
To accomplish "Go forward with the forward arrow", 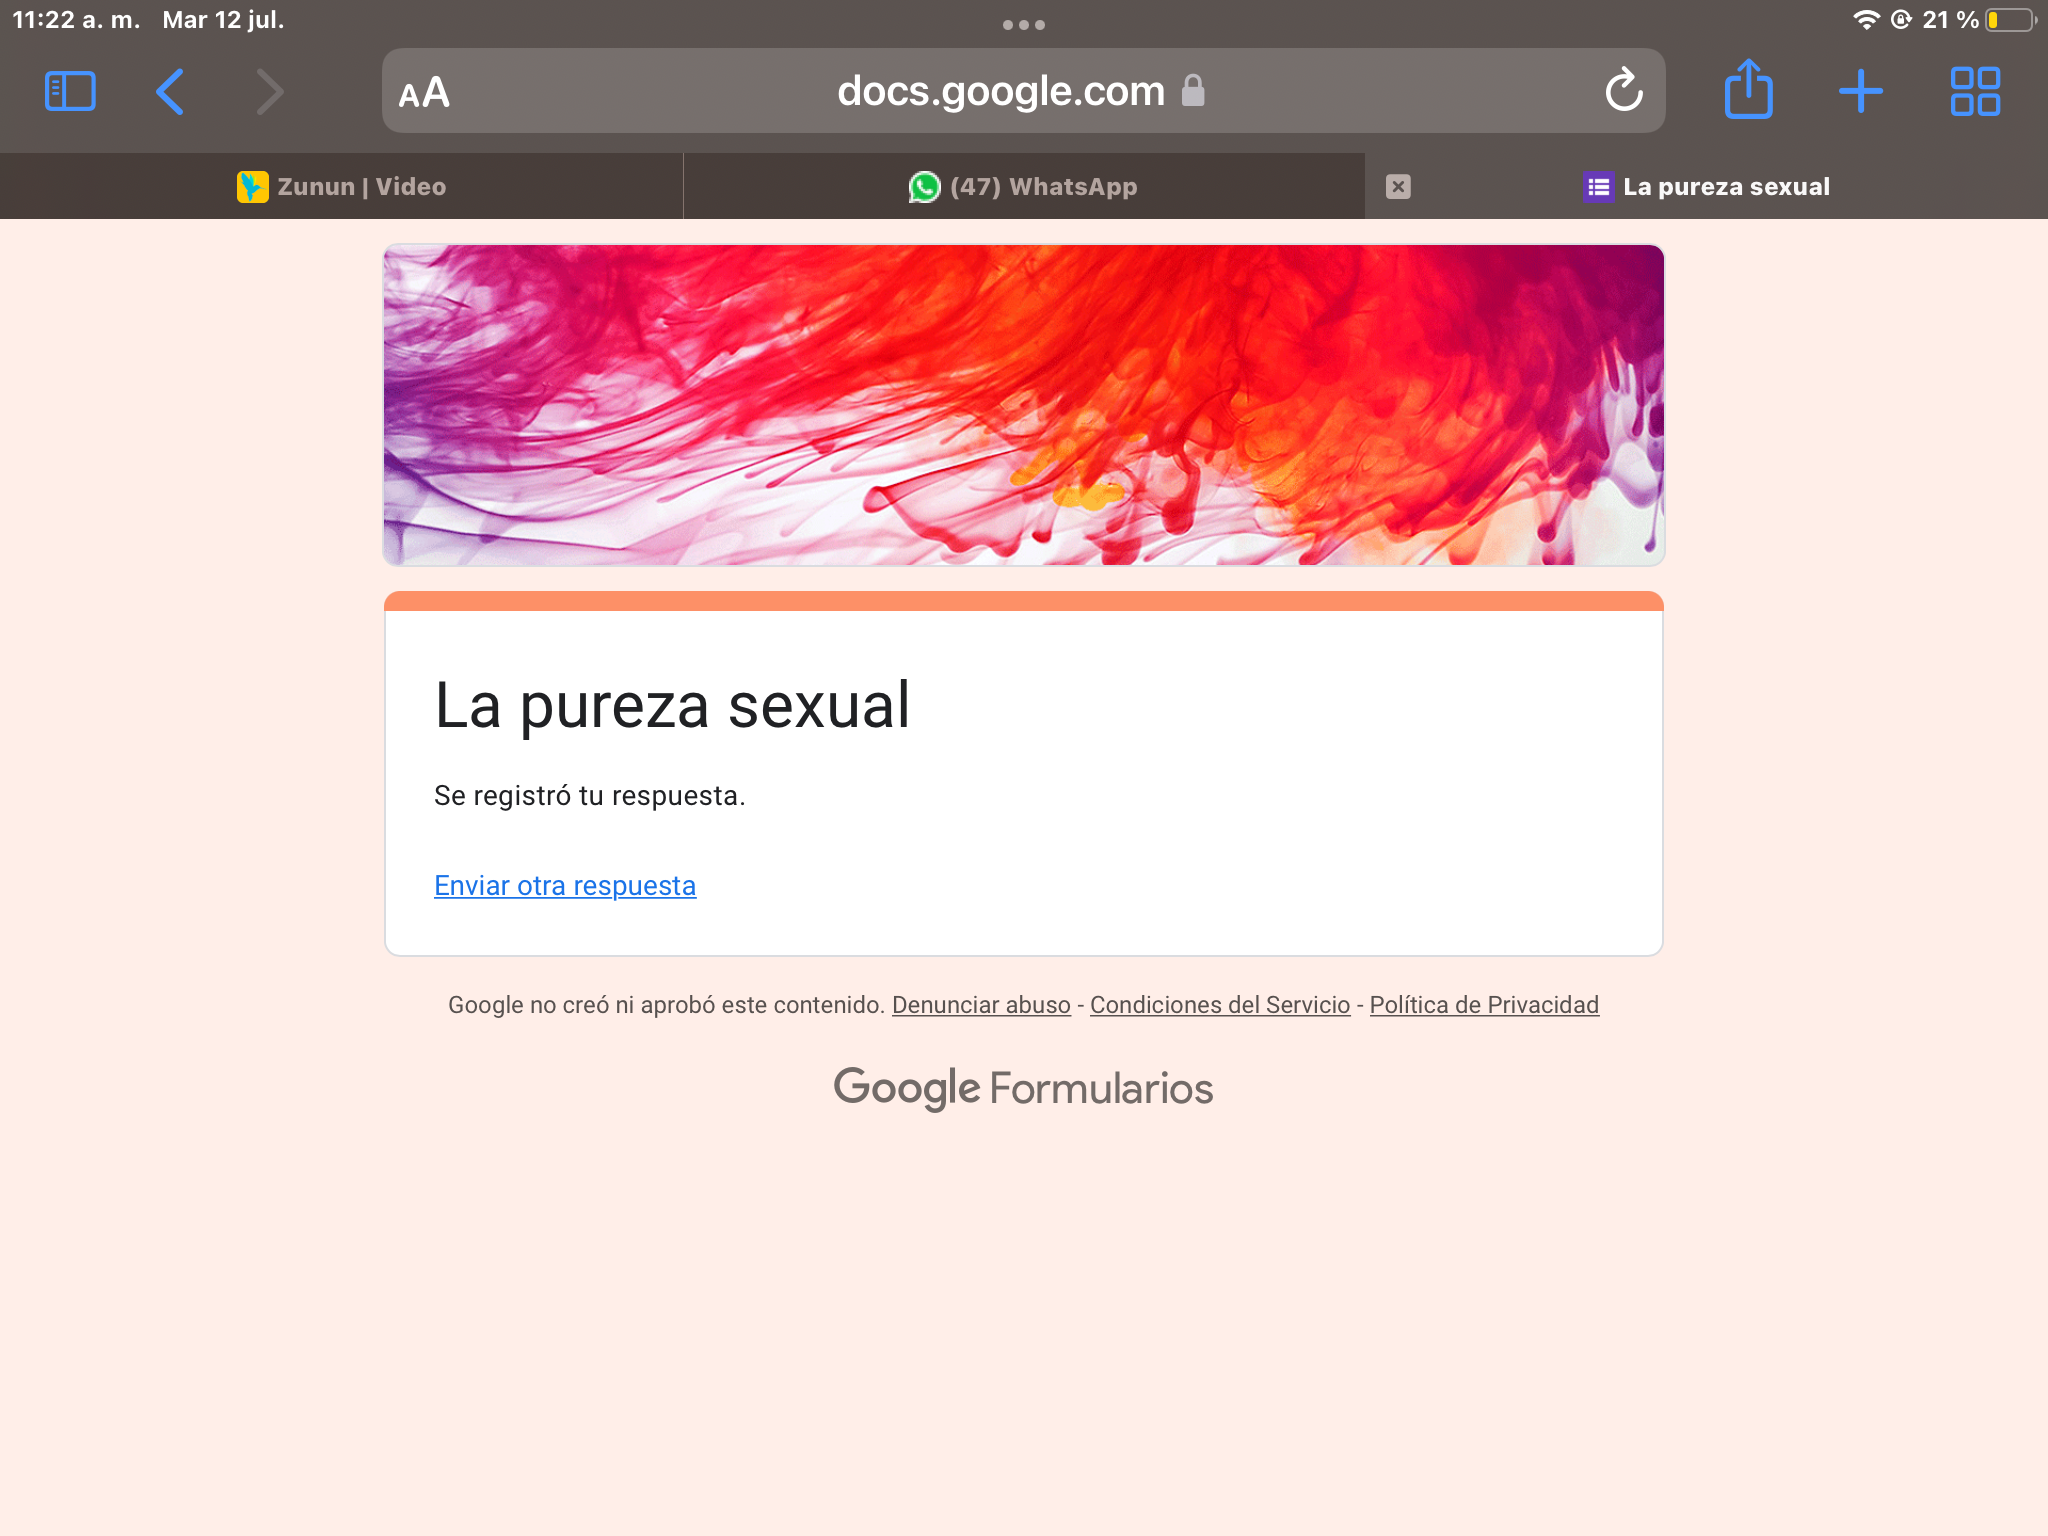I will (269, 91).
